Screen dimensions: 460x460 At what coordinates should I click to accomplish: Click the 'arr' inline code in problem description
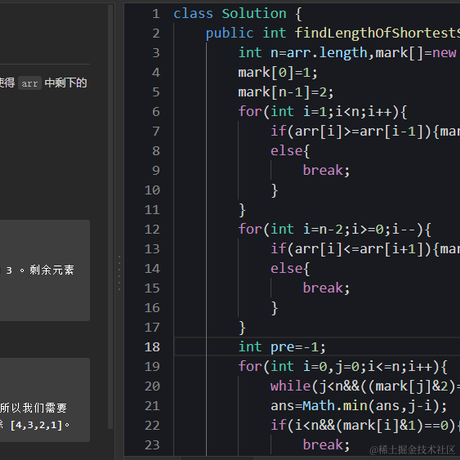pyautogui.click(x=30, y=83)
